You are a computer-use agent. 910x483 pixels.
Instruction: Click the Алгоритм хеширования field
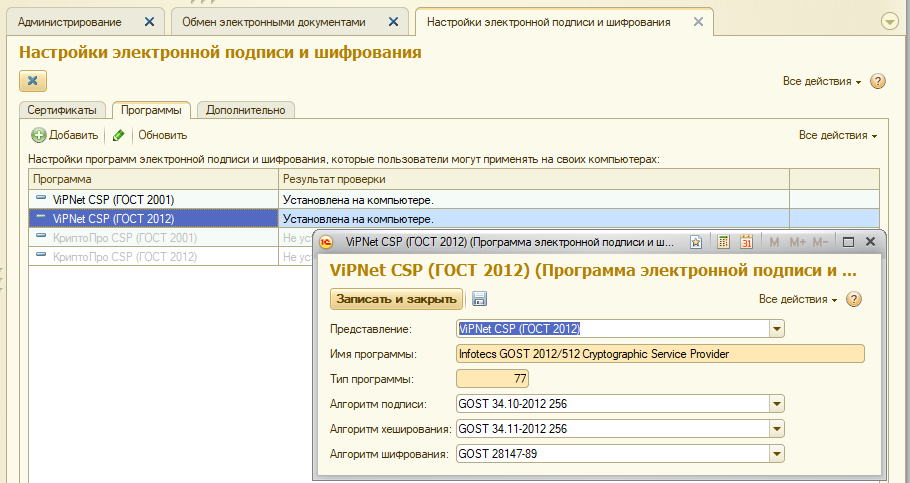[x=613, y=428]
